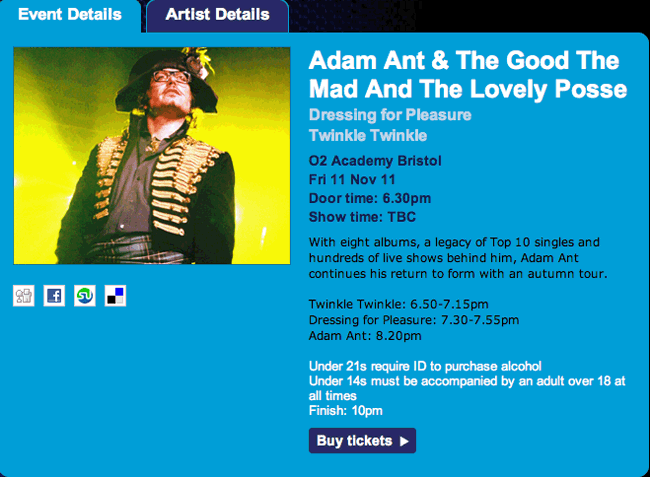Click the eight albums description paragraph
Screen dimensions: 650x477
tap(465, 258)
